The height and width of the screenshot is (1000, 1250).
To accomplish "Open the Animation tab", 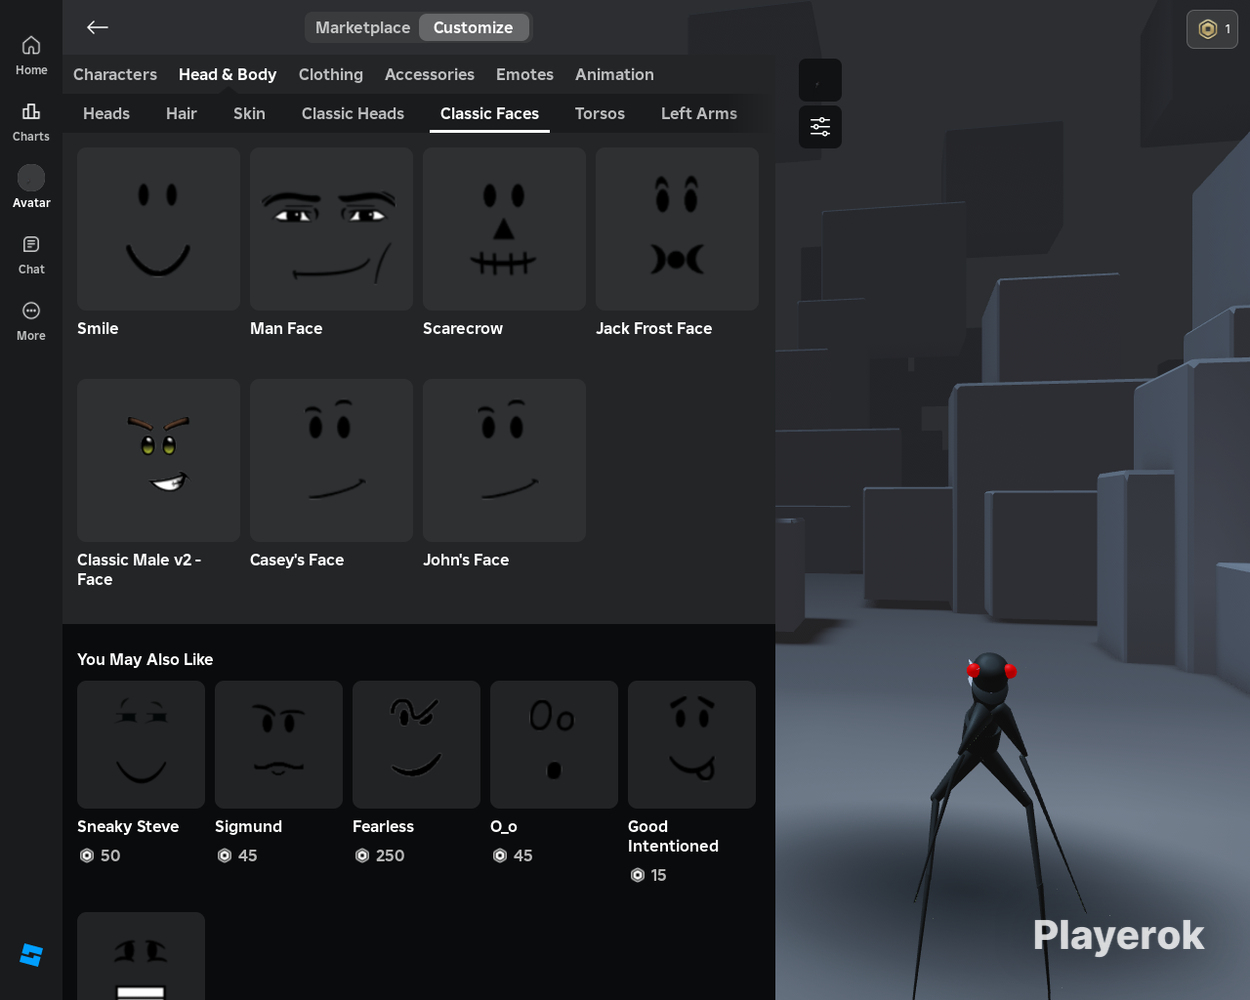I will [614, 74].
